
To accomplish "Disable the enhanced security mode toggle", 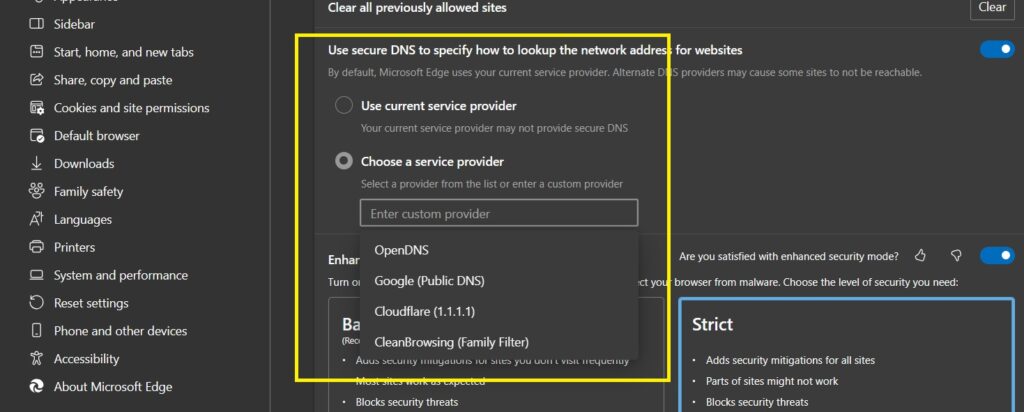I will (x=997, y=256).
